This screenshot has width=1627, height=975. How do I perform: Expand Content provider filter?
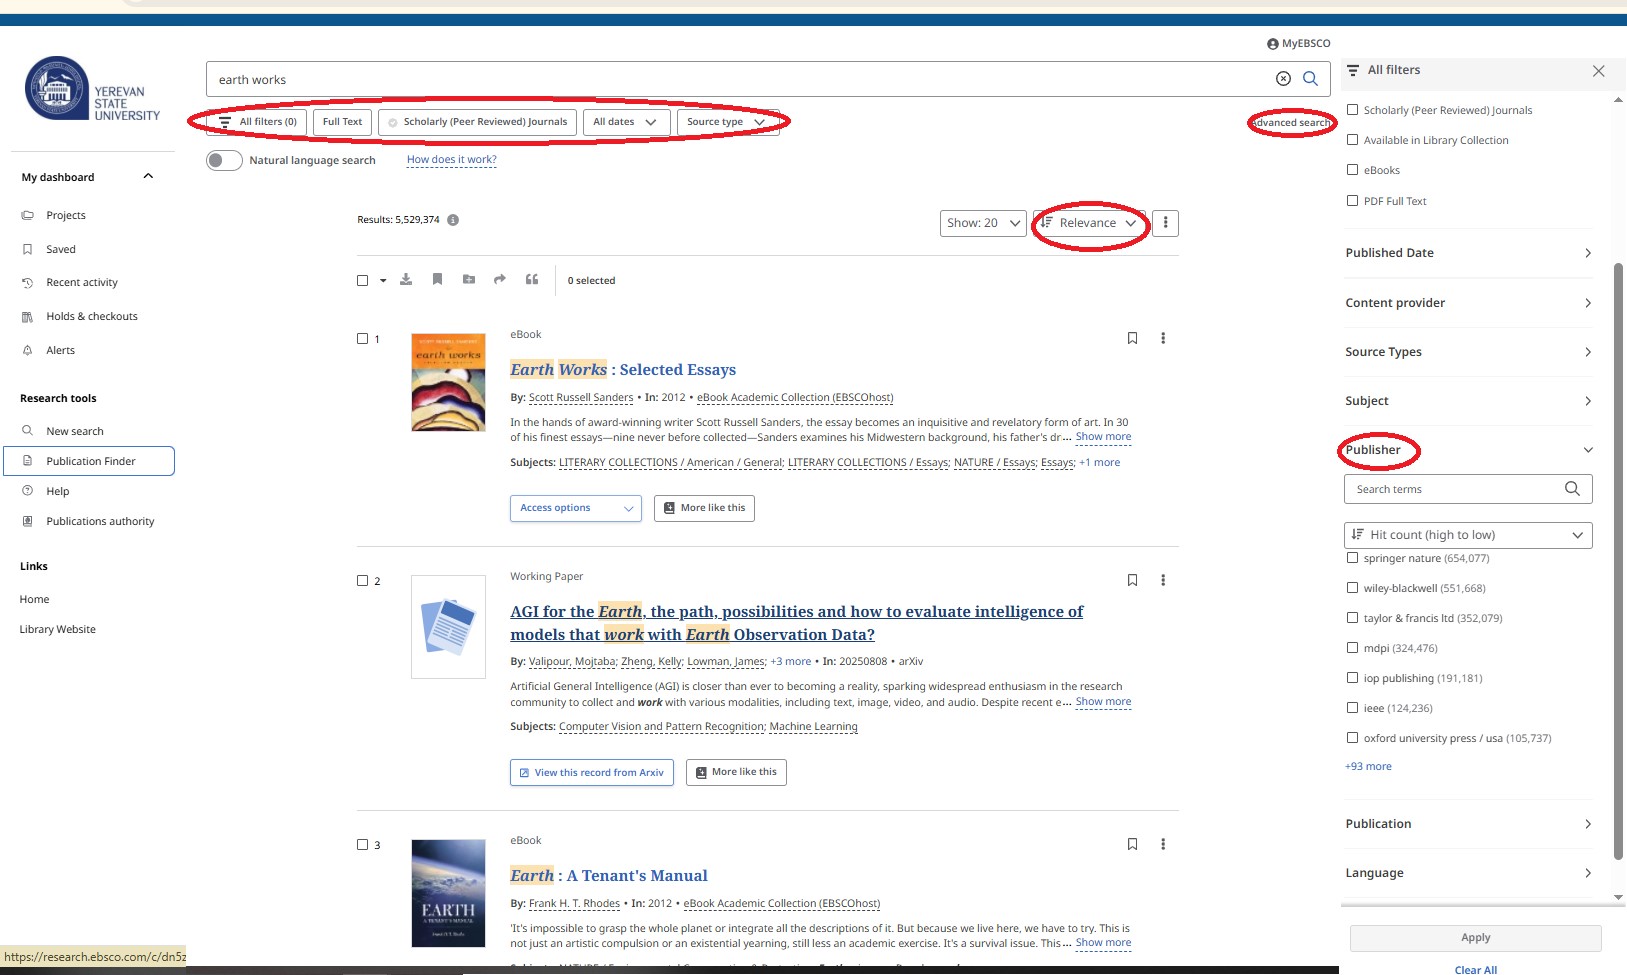(x=1468, y=303)
